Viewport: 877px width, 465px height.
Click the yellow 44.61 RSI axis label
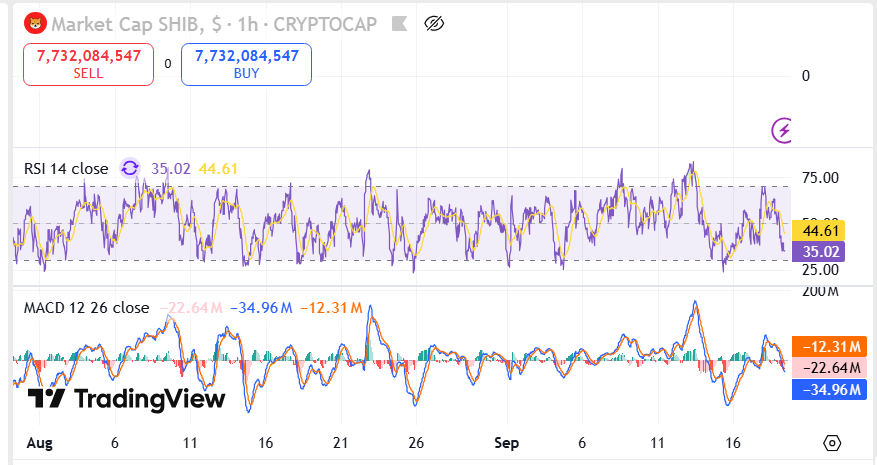coord(818,231)
